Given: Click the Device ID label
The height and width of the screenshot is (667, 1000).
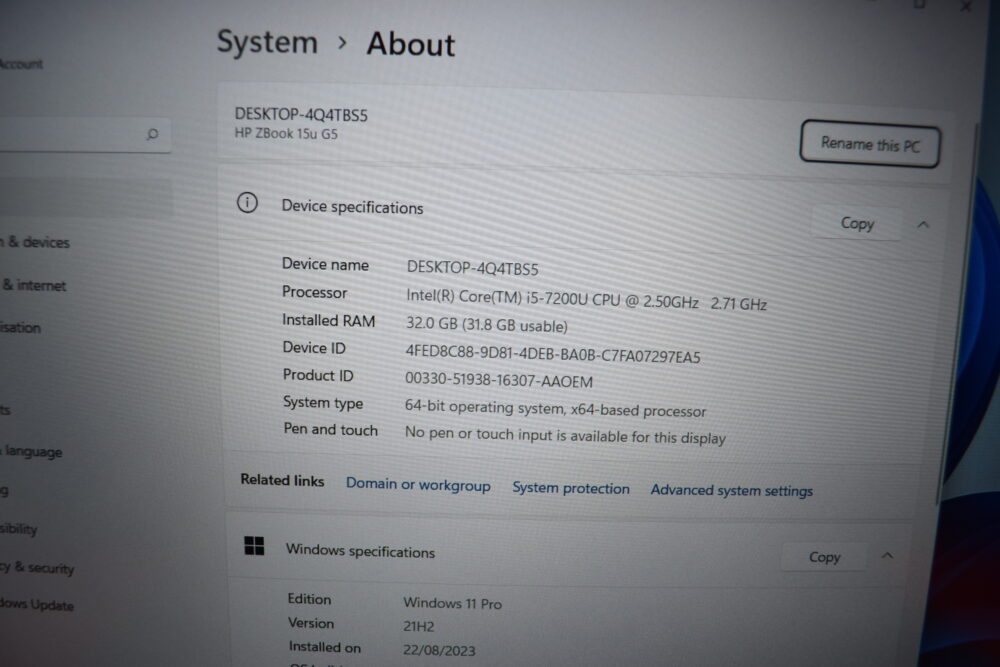Looking at the screenshot, I should click(x=314, y=348).
